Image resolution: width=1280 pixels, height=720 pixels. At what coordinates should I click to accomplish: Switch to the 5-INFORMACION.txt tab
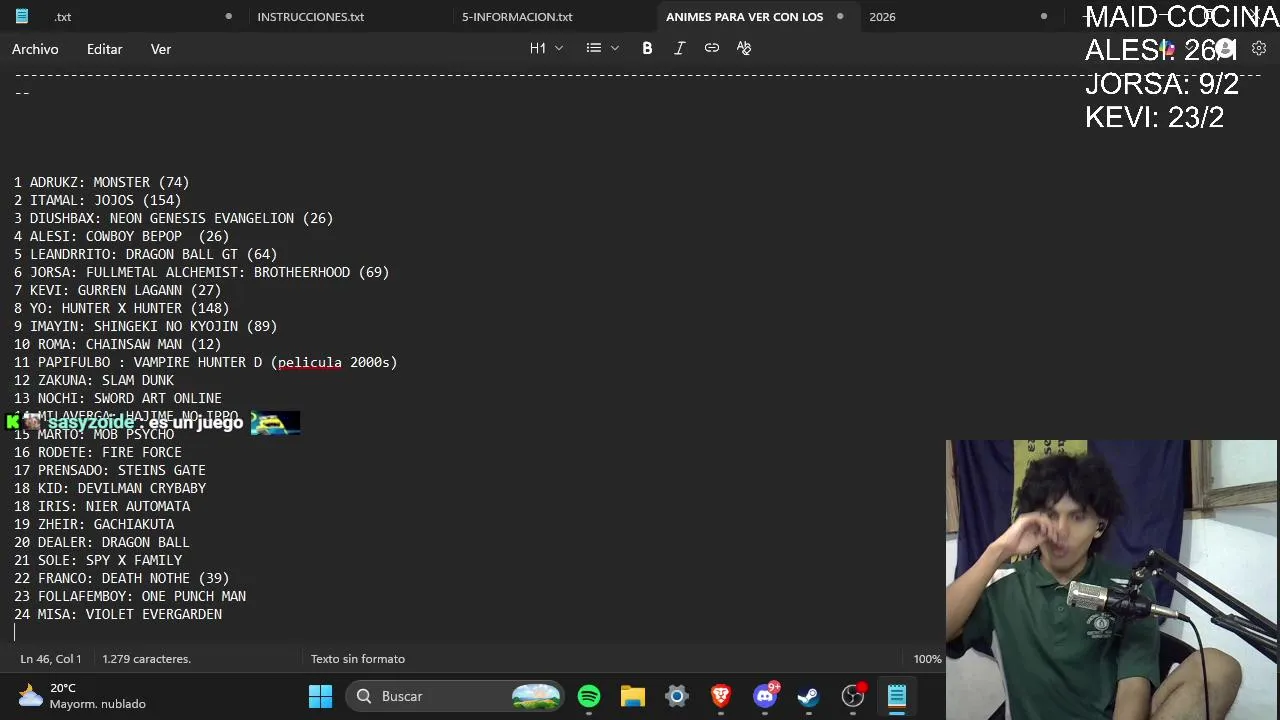point(517,17)
